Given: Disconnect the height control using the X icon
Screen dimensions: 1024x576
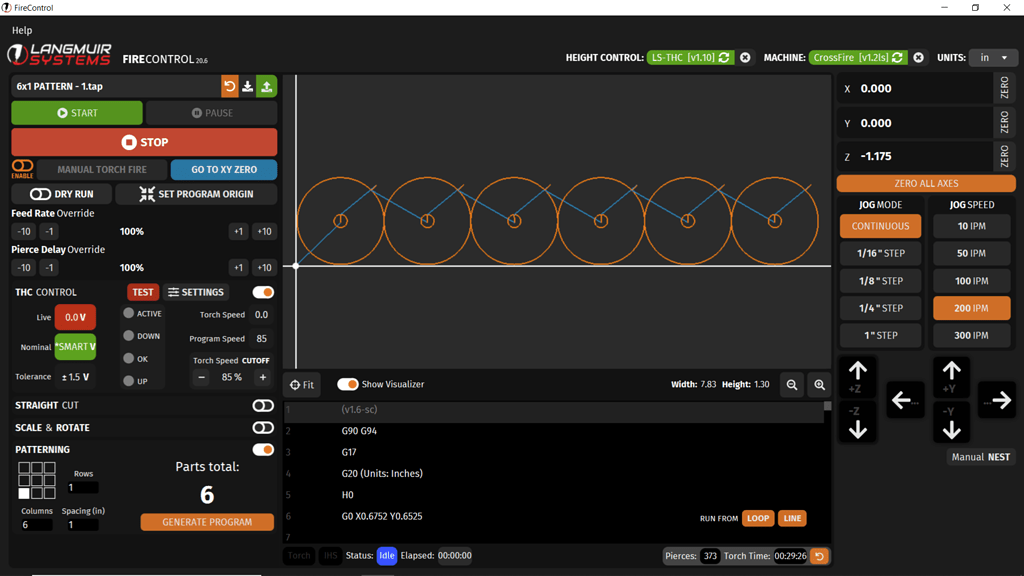Looking at the screenshot, I should (744, 58).
